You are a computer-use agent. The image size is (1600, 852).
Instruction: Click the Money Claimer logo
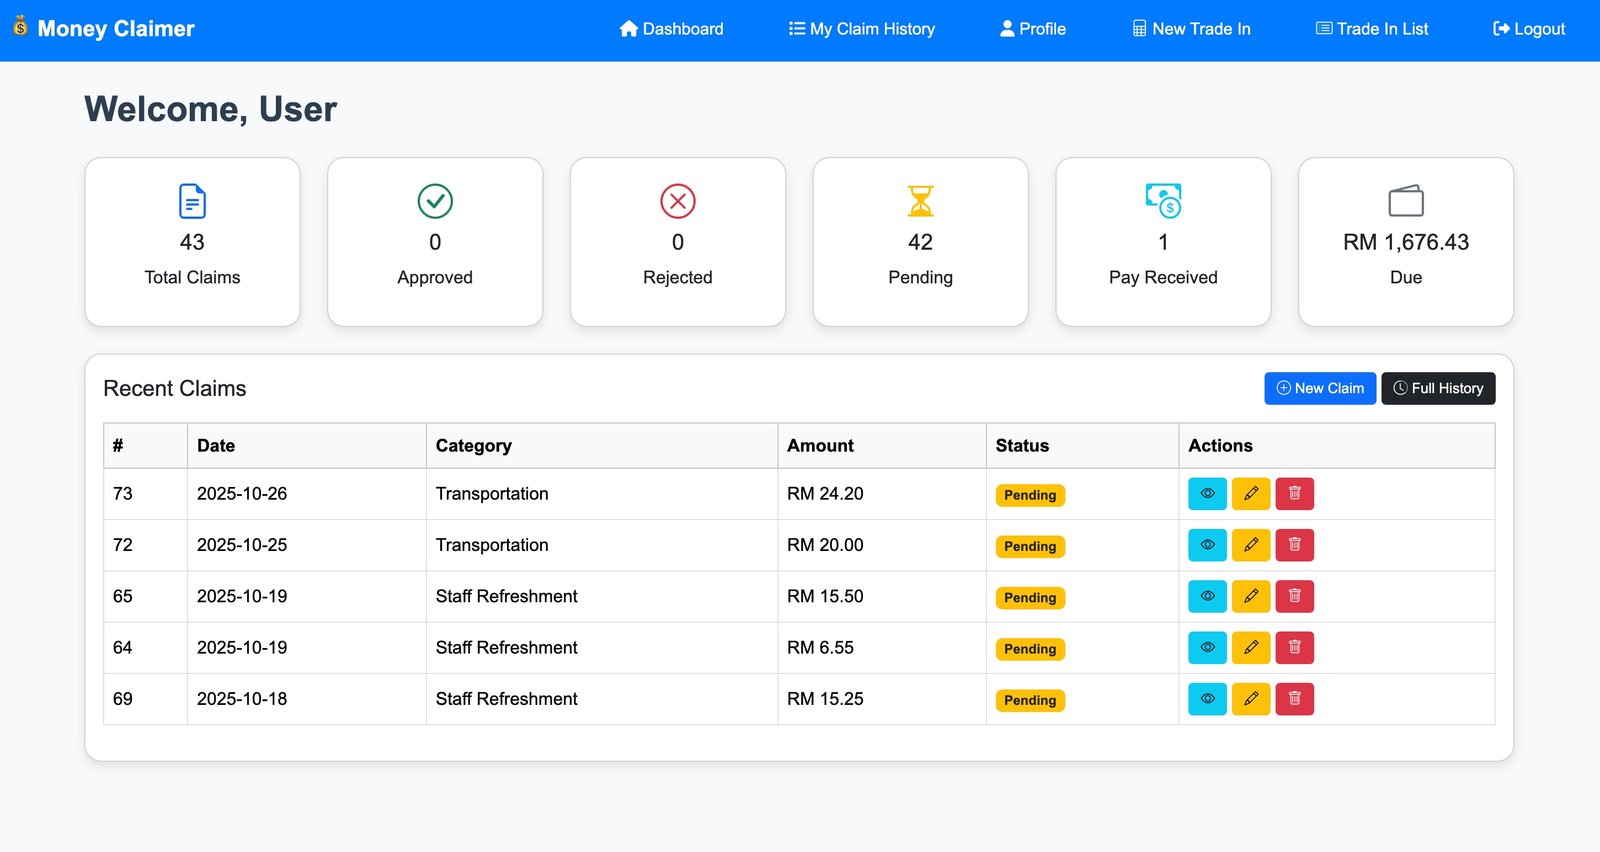(x=104, y=29)
